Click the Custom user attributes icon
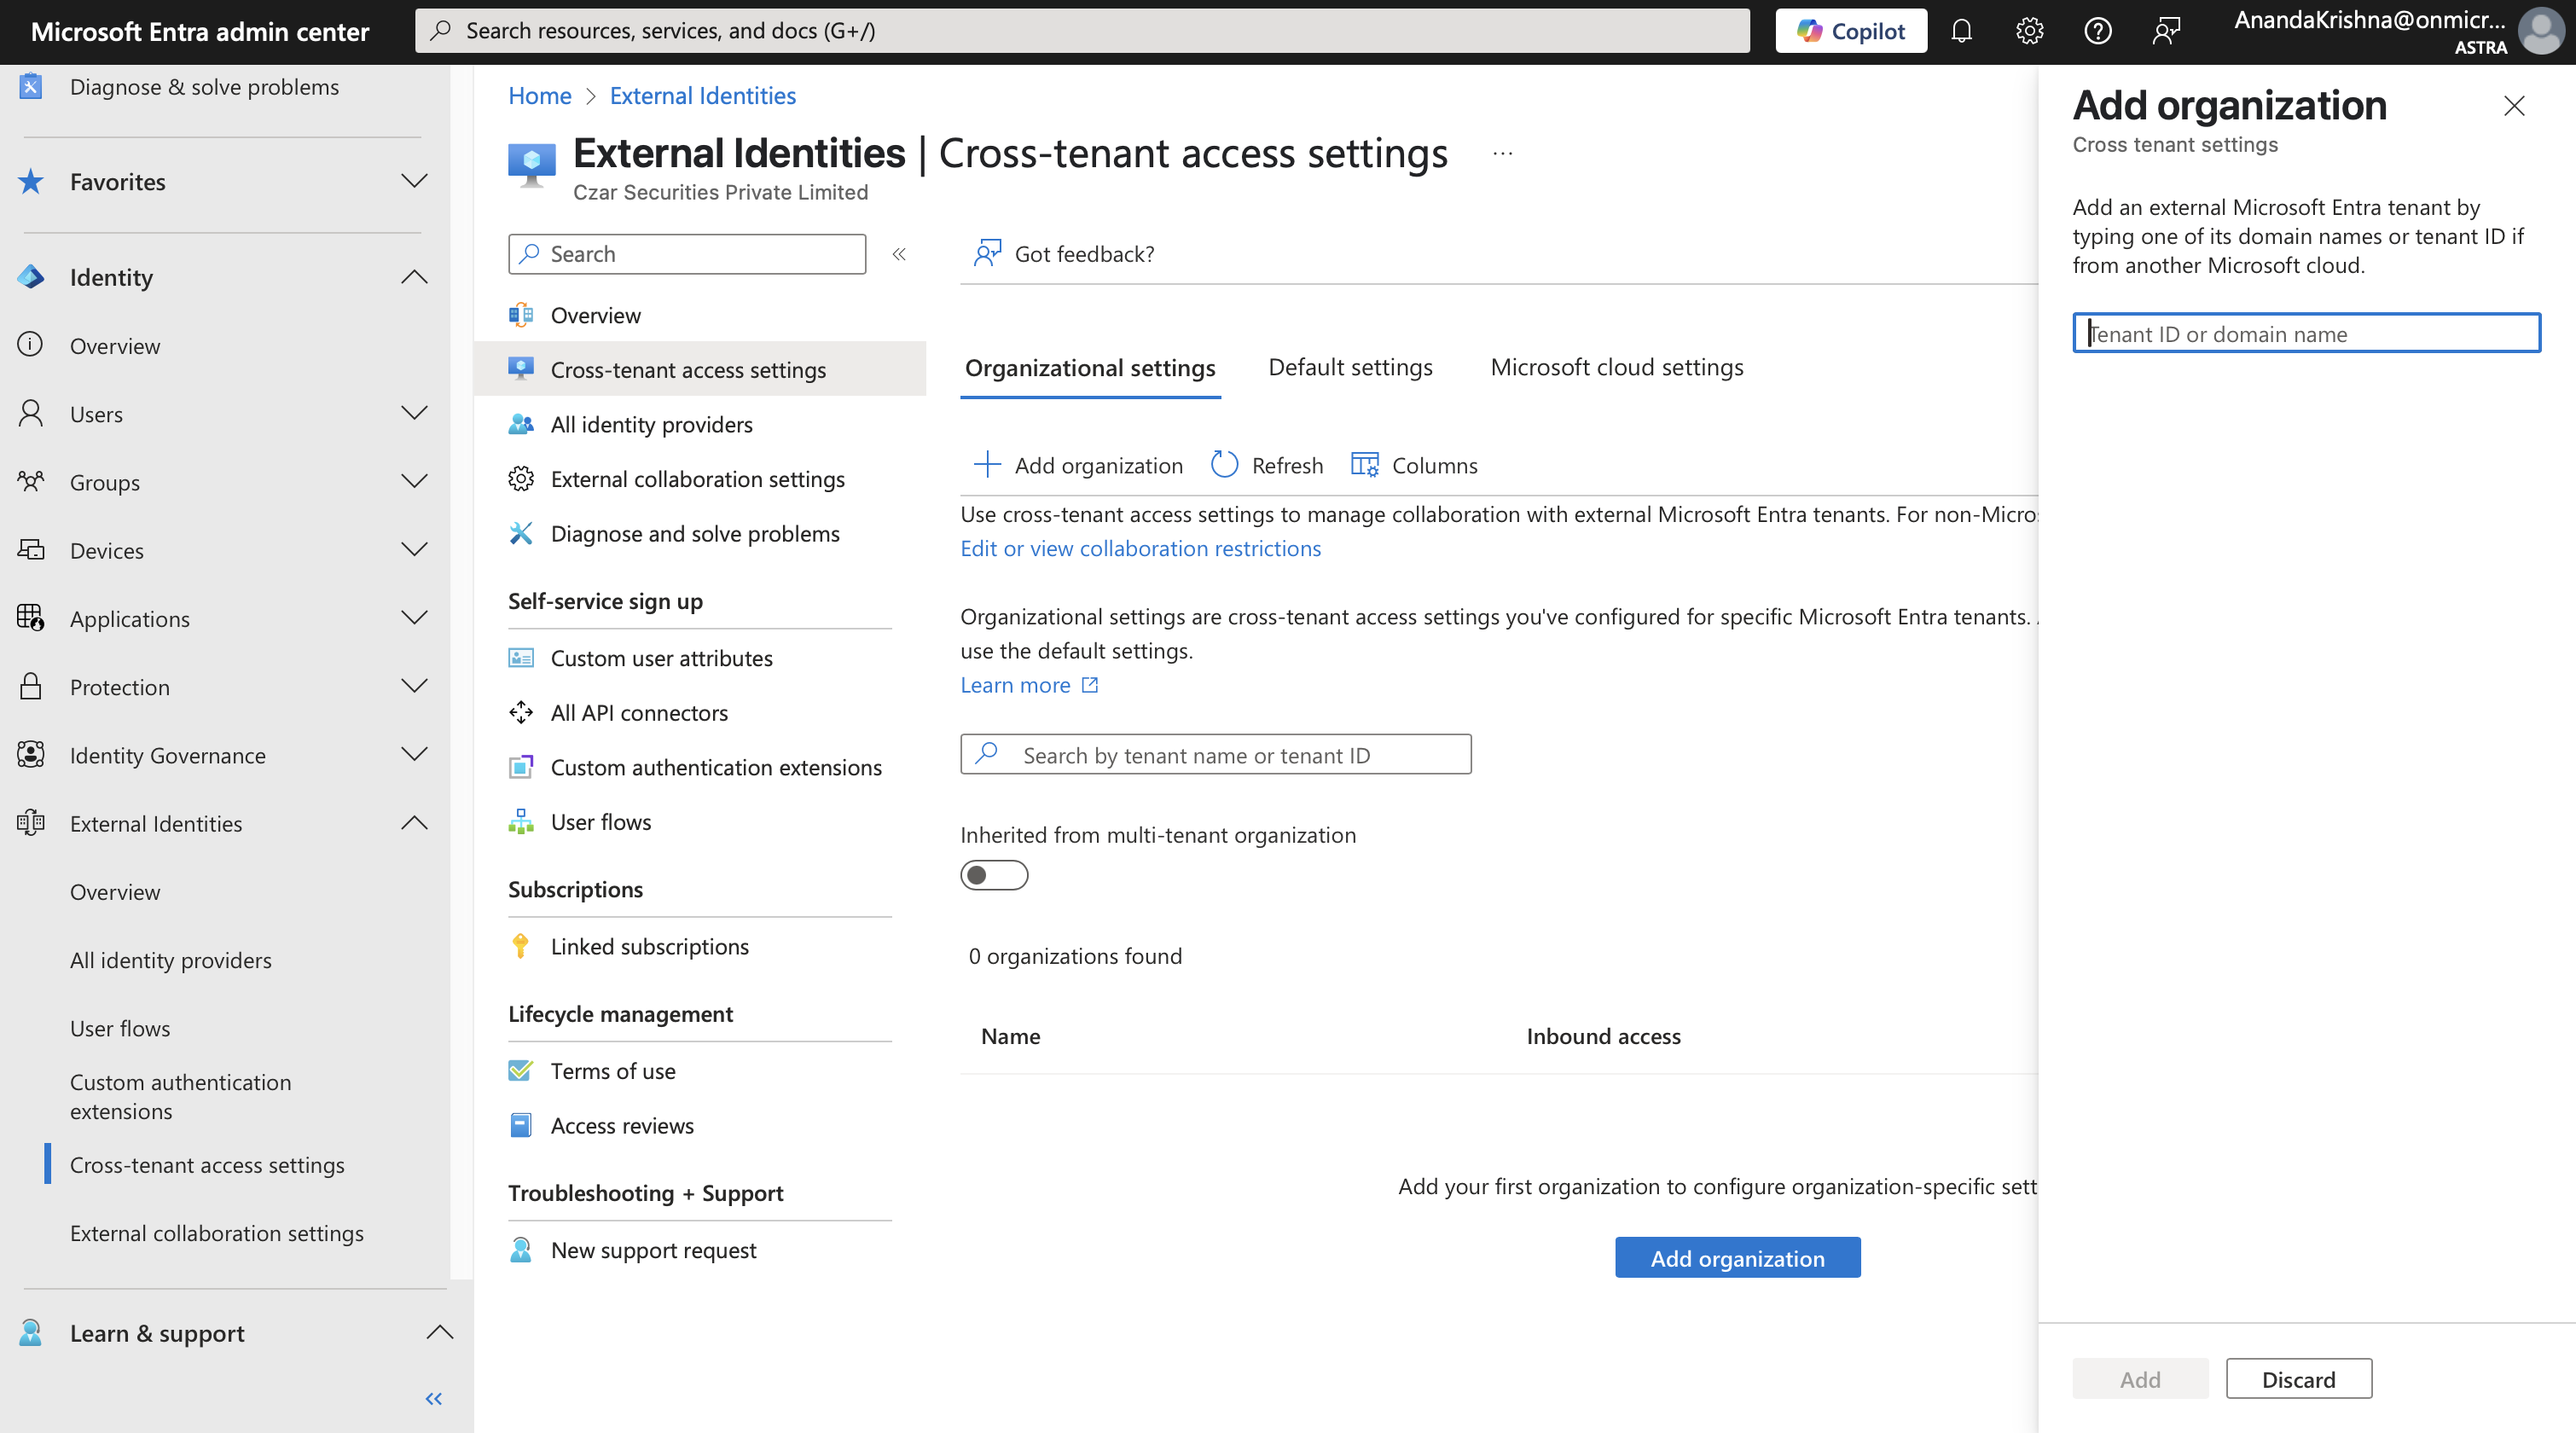Viewport: 2576px width, 1433px height. tap(521, 658)
